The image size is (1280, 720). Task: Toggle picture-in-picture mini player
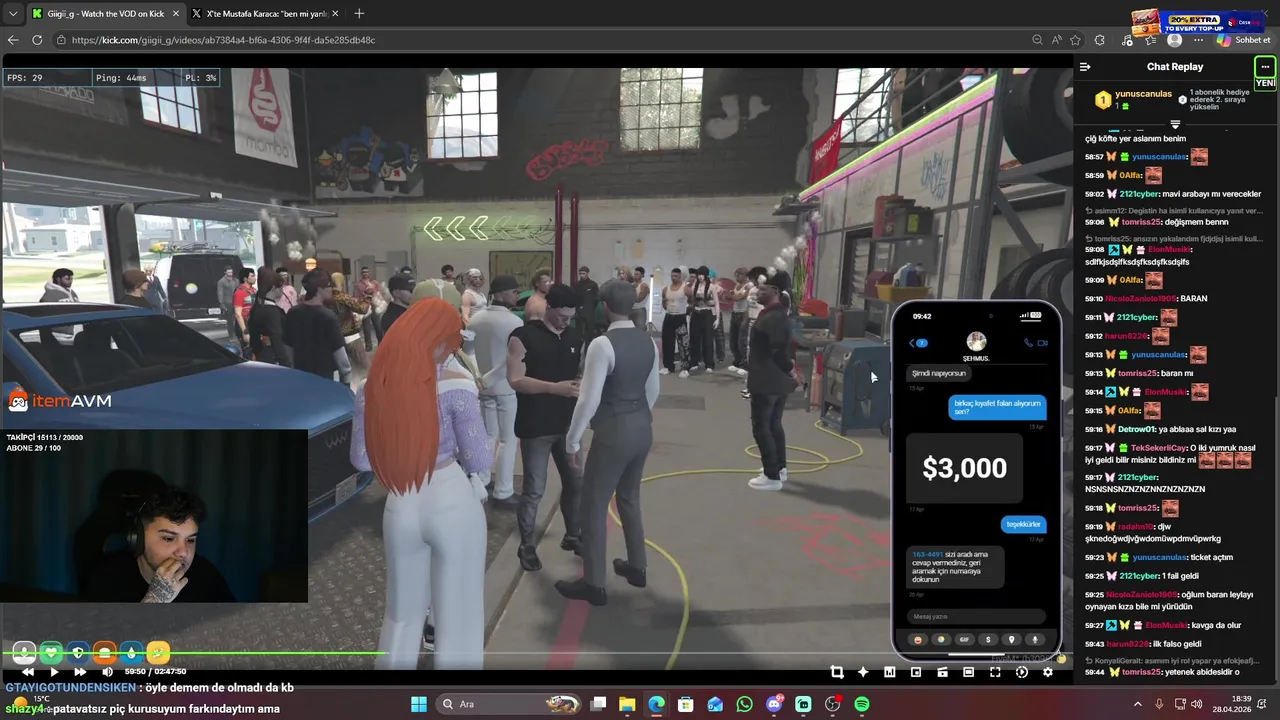[916, 672]
